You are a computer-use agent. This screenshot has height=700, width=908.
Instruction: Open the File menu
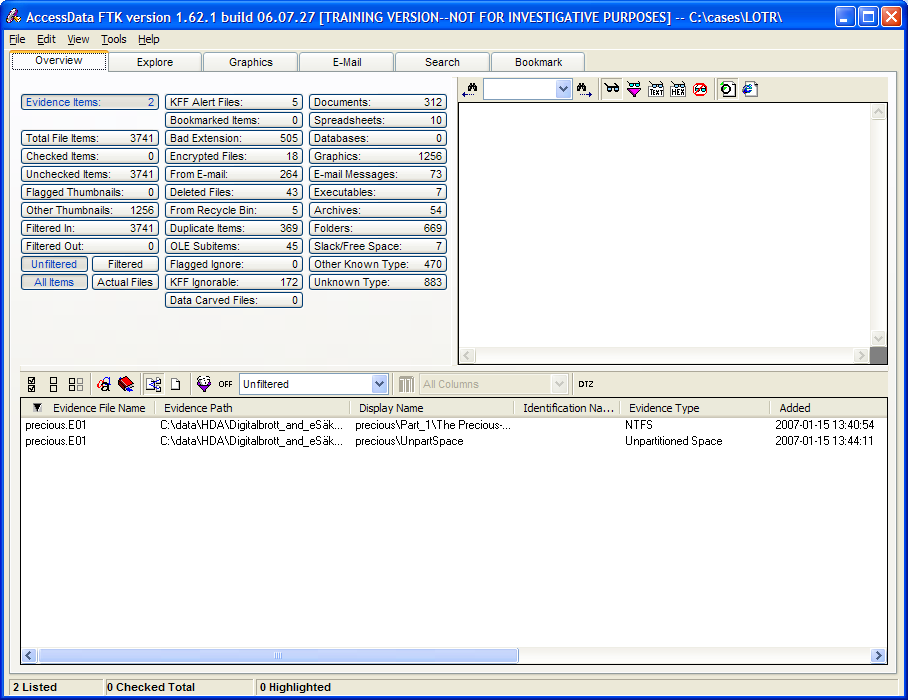coord(17,39)
